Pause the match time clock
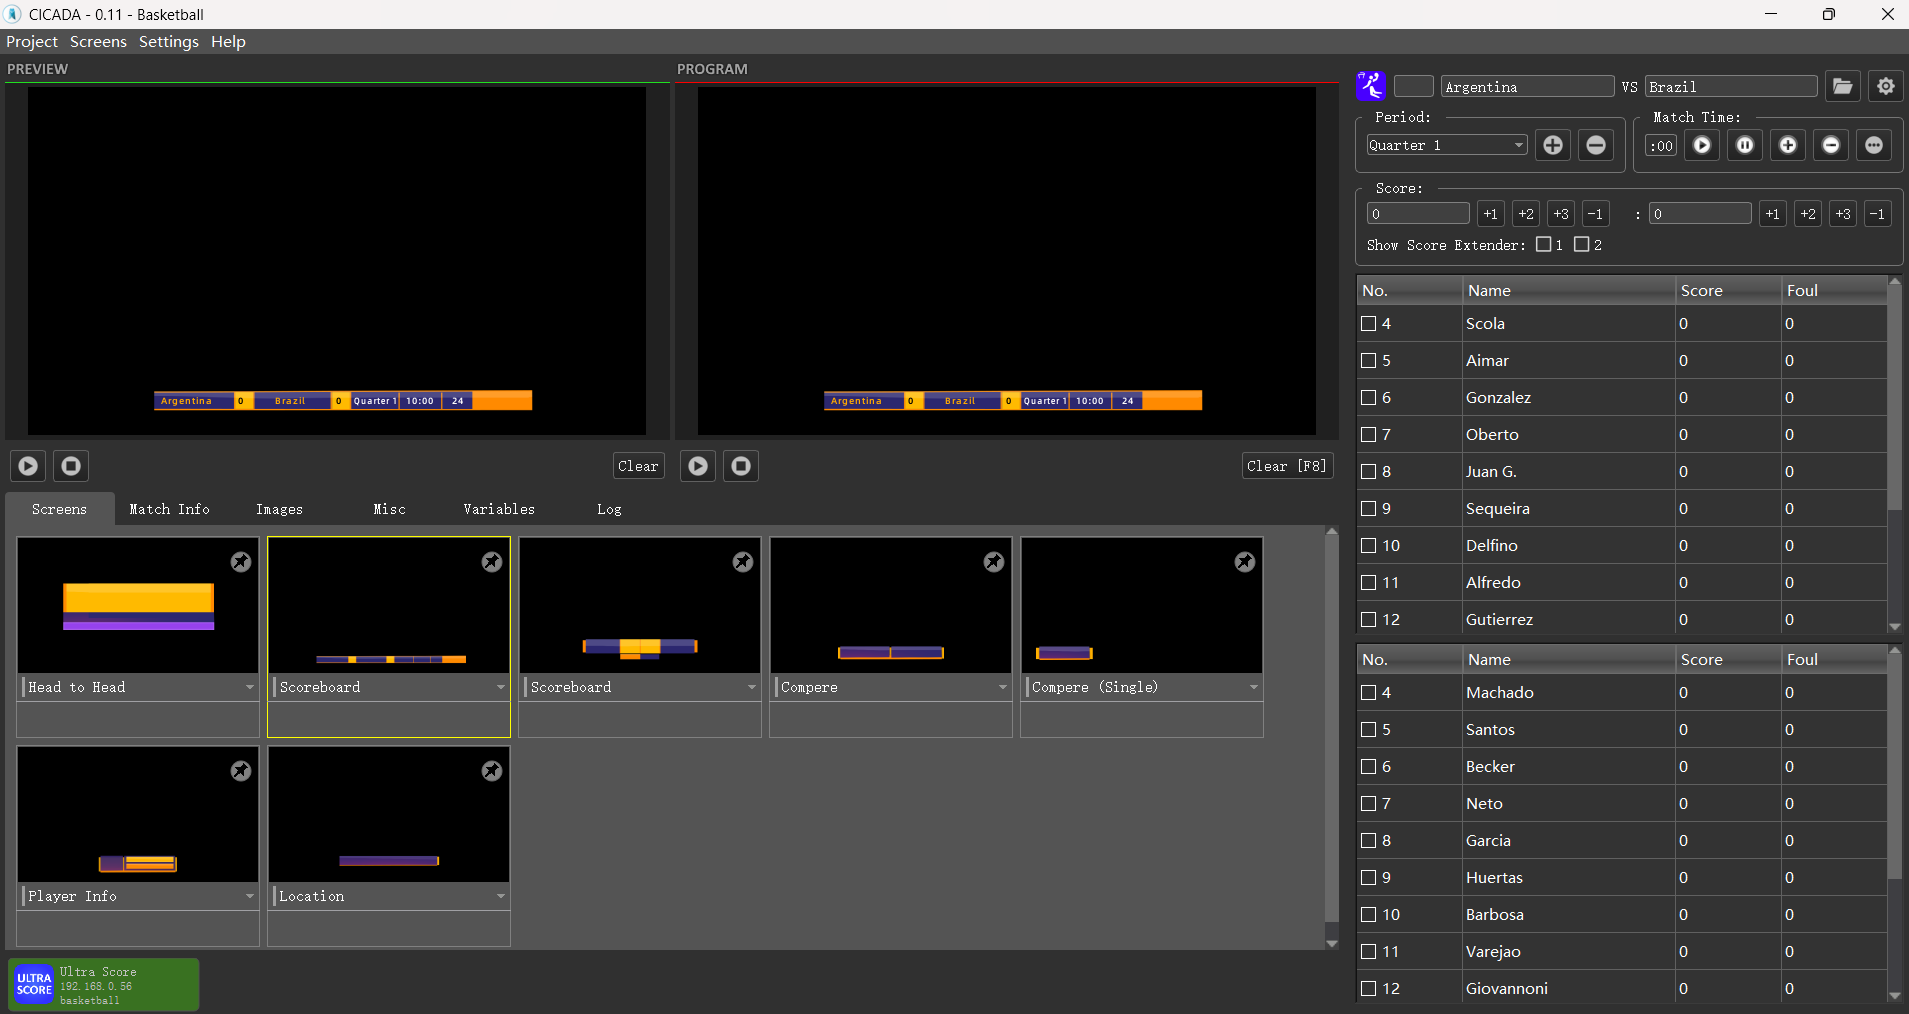This screenshot has width=1909, height=1014. (x=1745, y=146)
